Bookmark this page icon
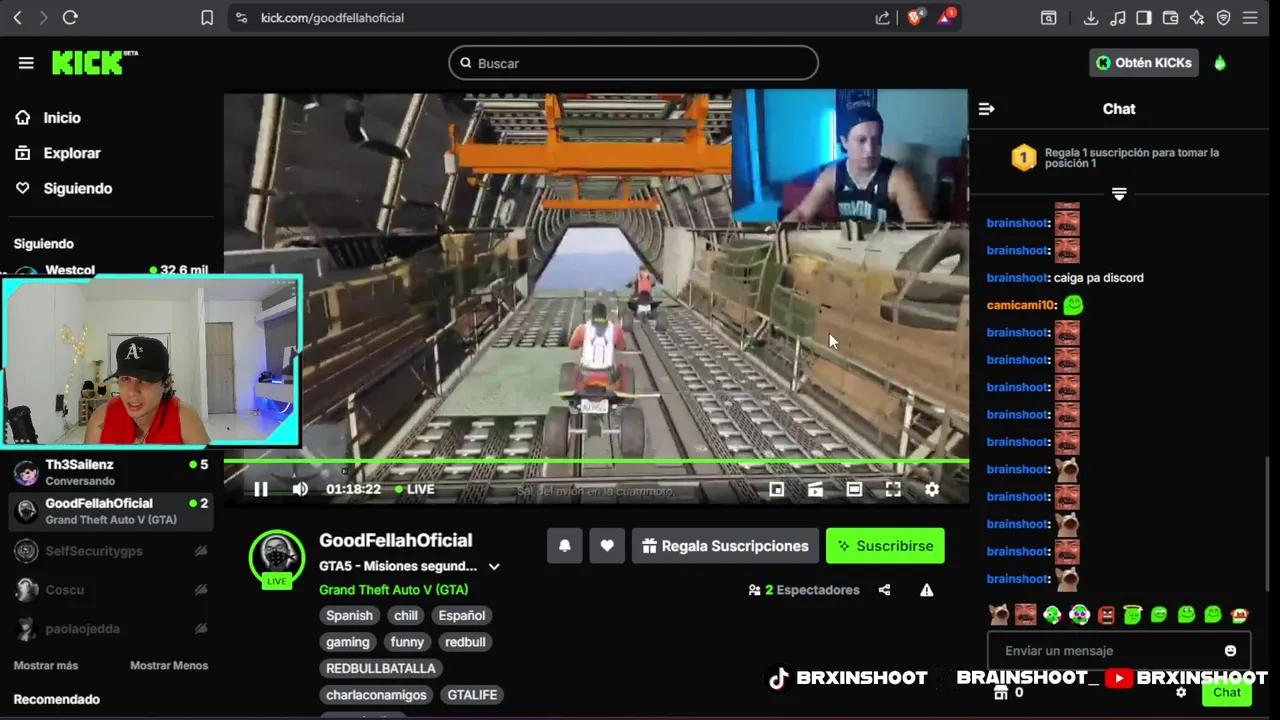This screenshot has height=720, width=1280. tap(207, 18)
